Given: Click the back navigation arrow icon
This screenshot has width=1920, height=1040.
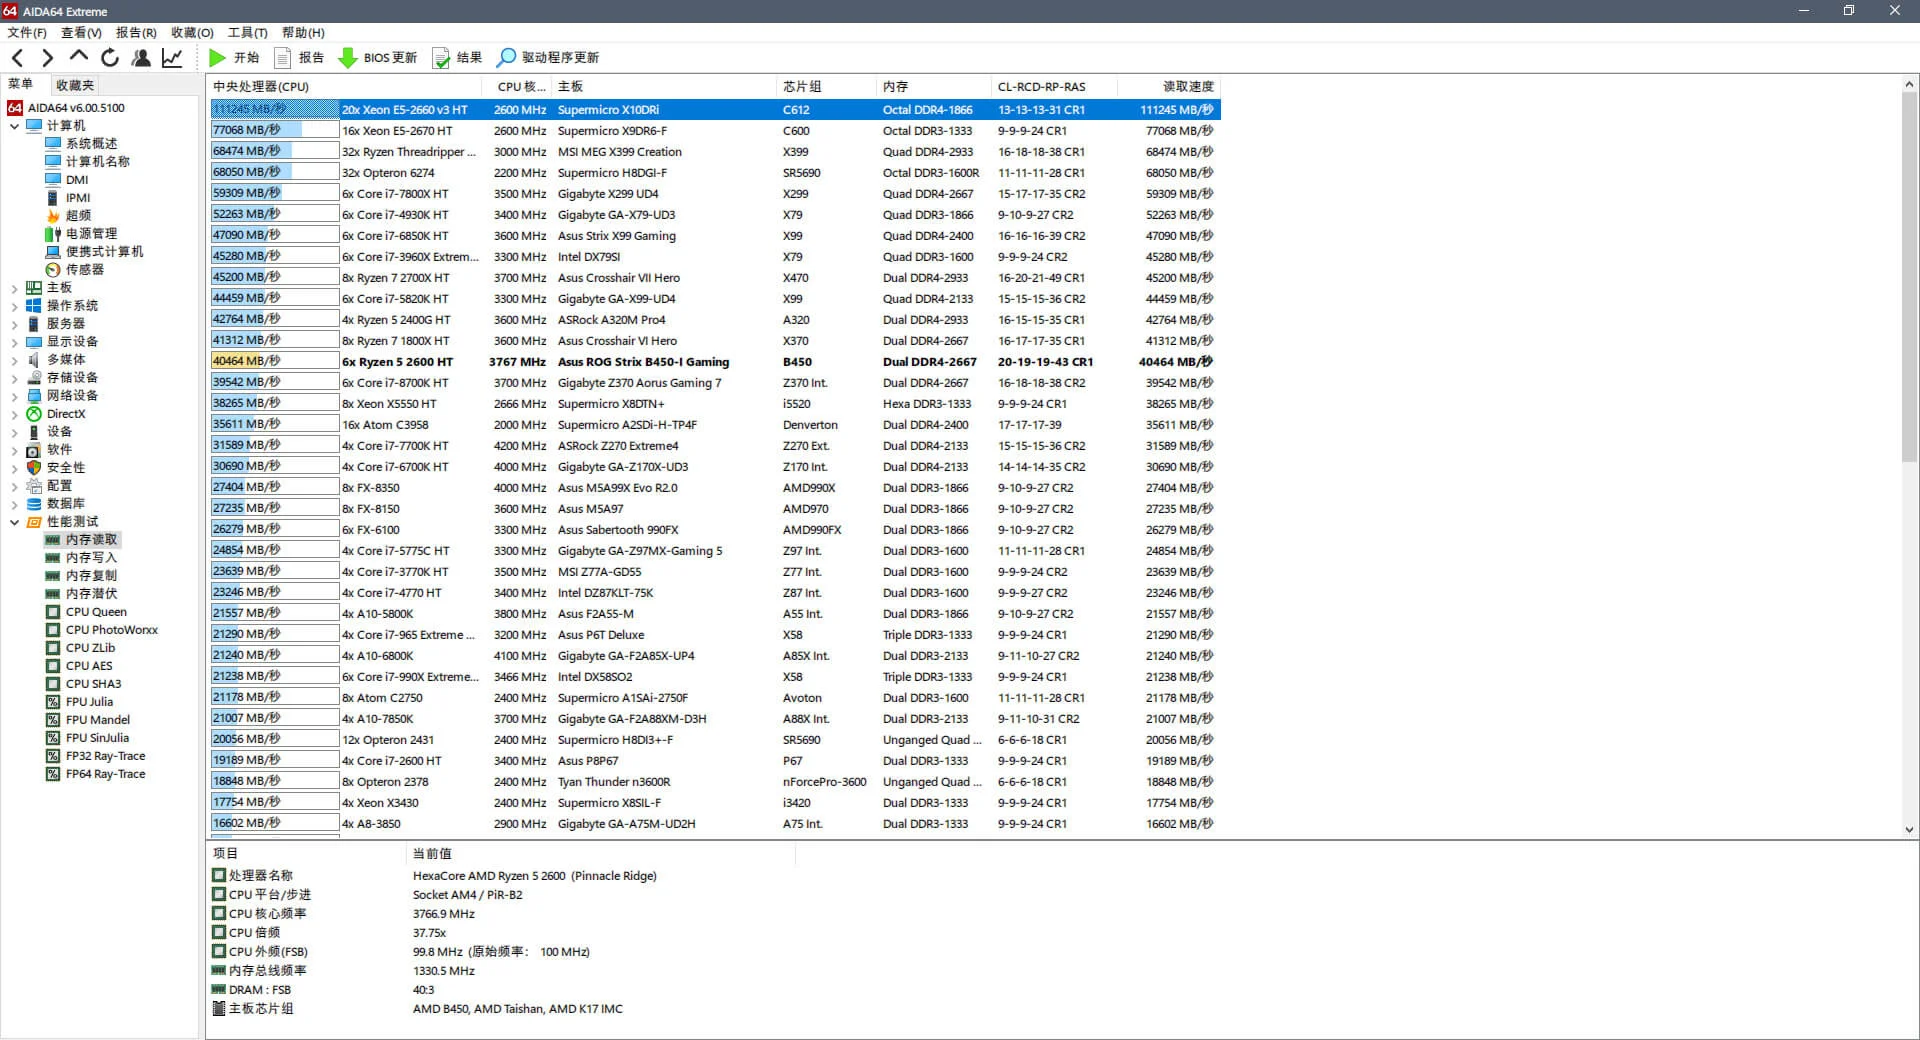Looking at the screenshot, I should click(17, 58).
